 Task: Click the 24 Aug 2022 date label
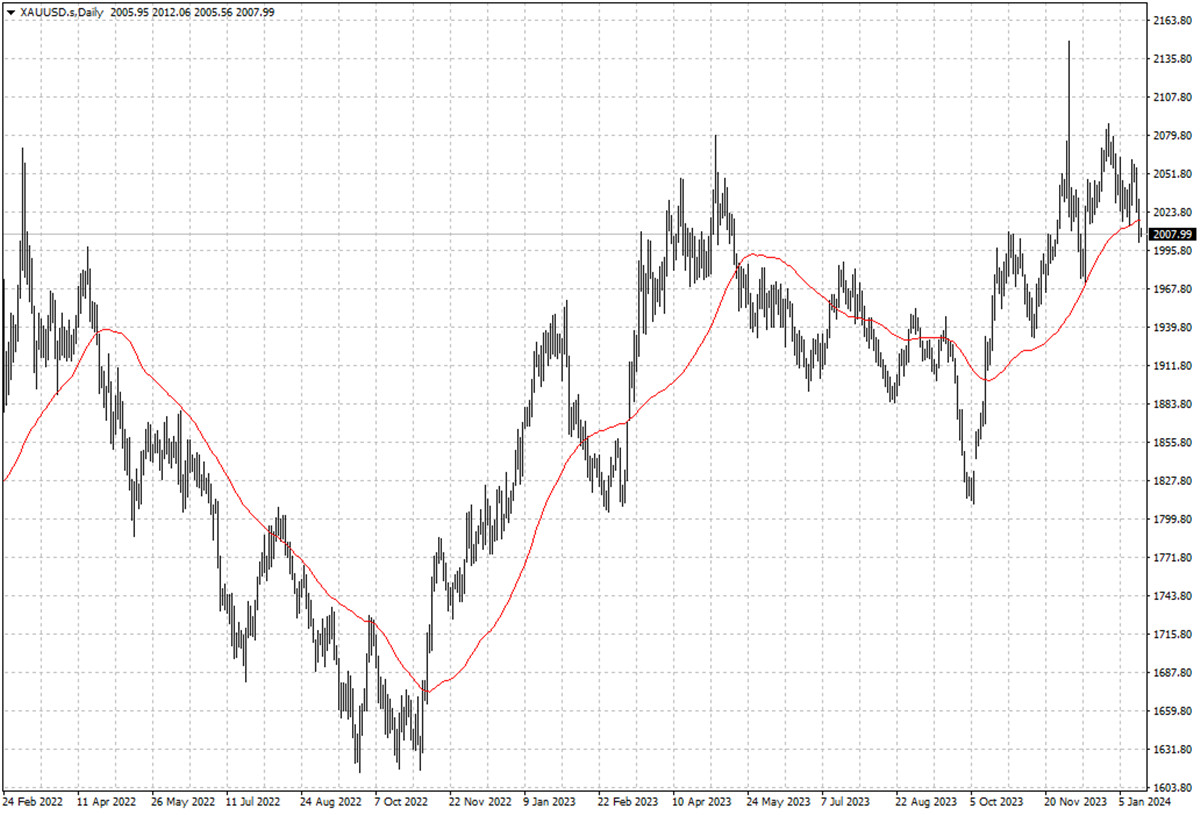pyautogui.click(x=331, y=802)
